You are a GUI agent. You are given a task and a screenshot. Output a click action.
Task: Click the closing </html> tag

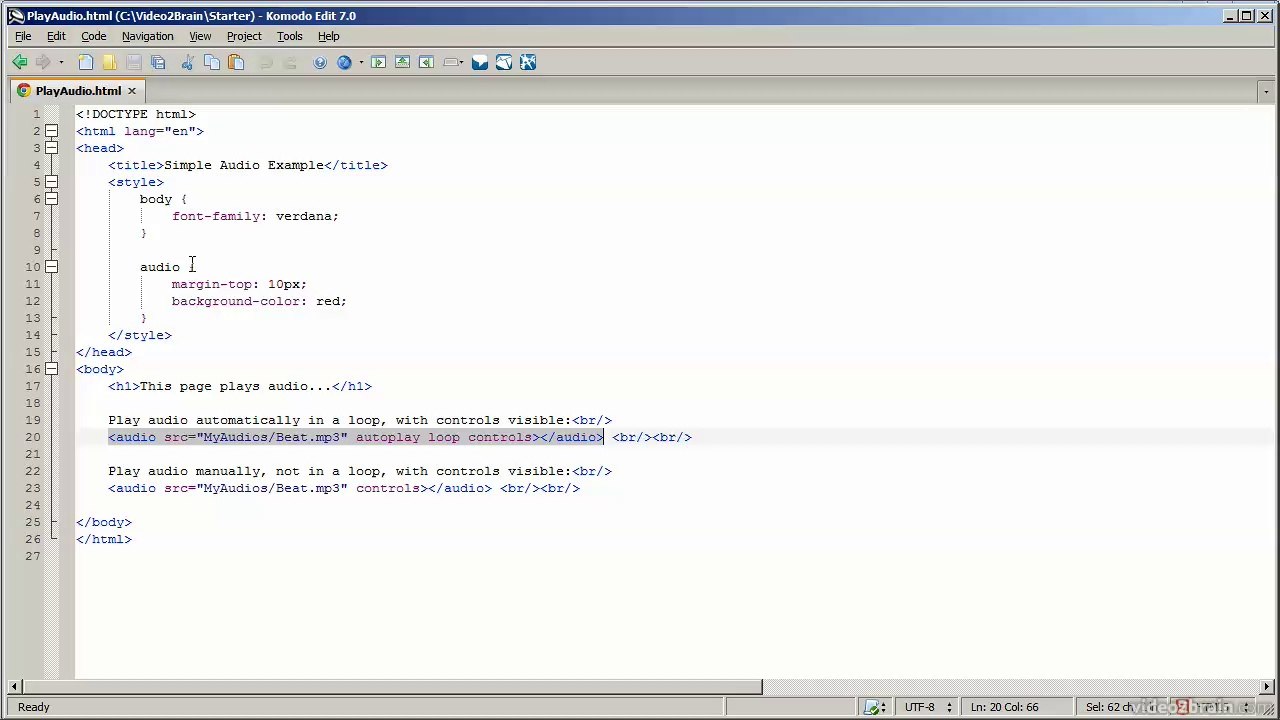point(104,539)
